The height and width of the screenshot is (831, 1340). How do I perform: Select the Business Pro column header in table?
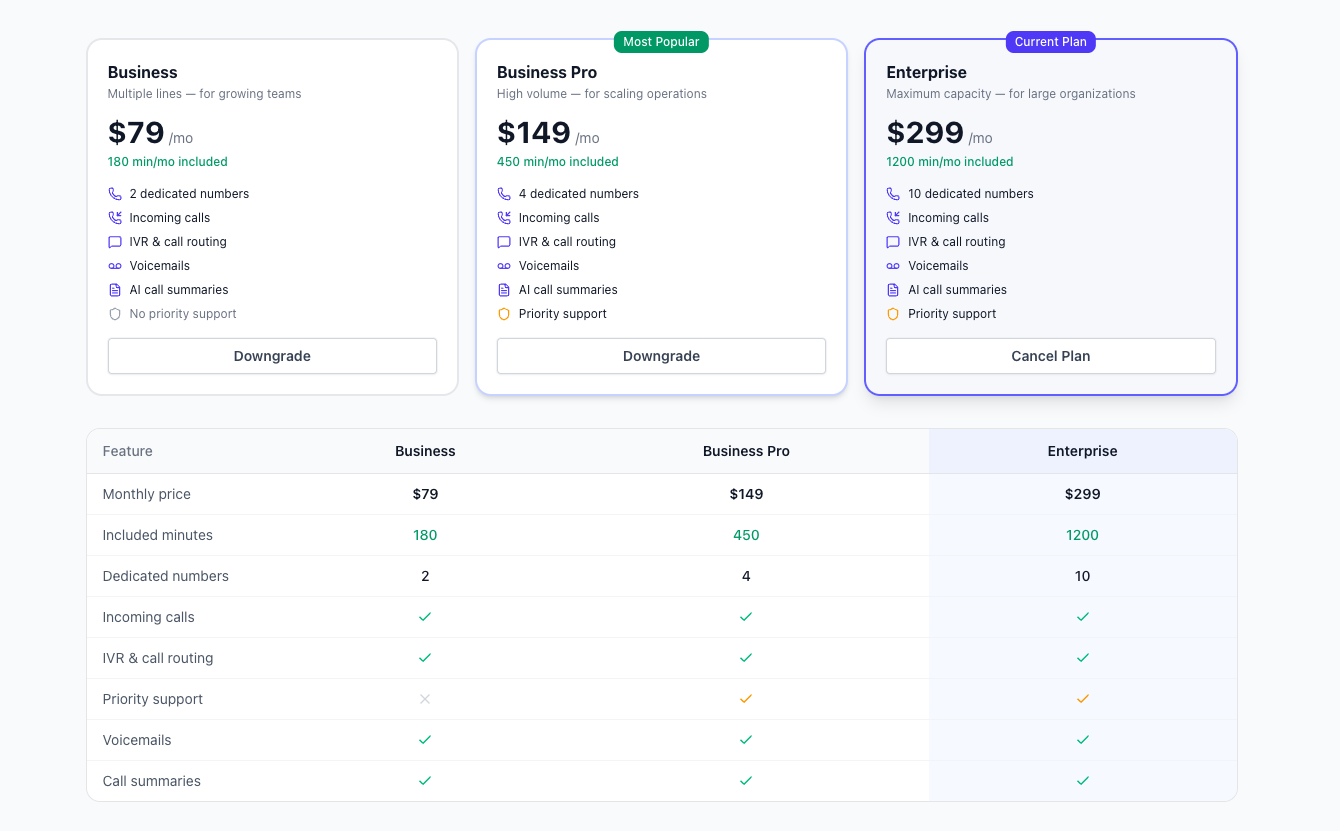pyautogui.click(x=746, y=451)
